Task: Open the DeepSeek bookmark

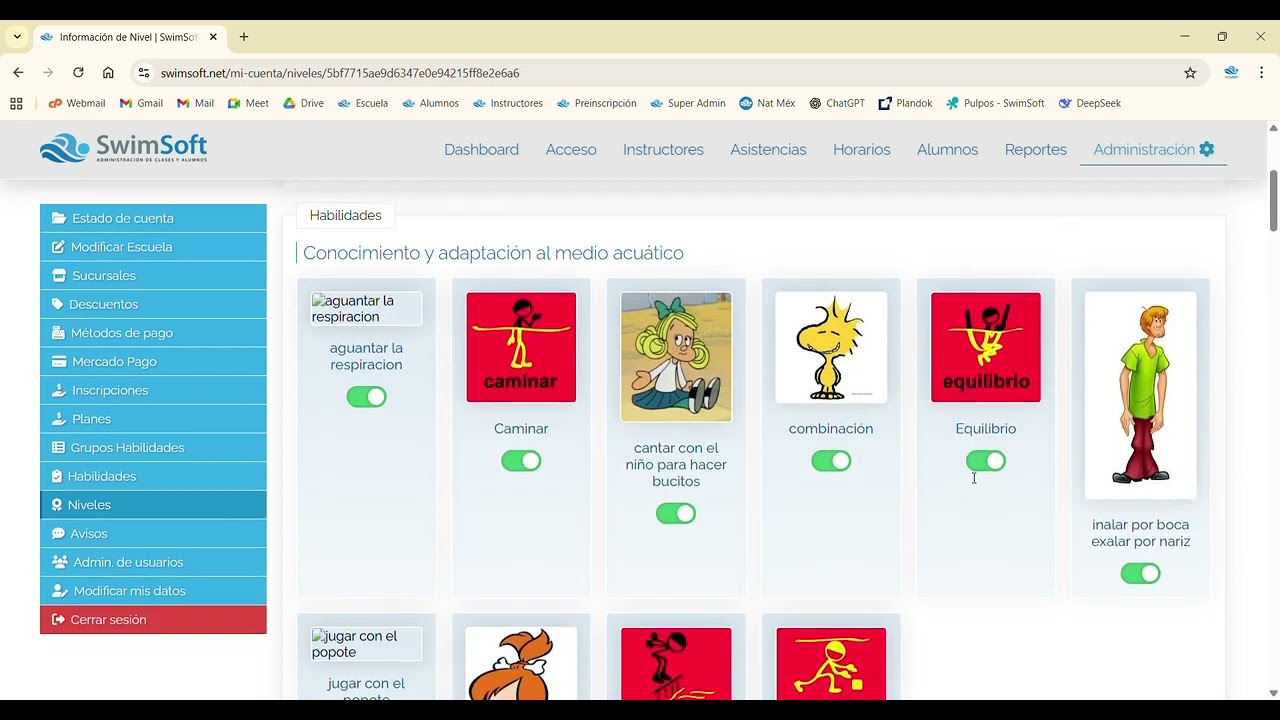Action: pyautogui.click(x=1089, y=103)
